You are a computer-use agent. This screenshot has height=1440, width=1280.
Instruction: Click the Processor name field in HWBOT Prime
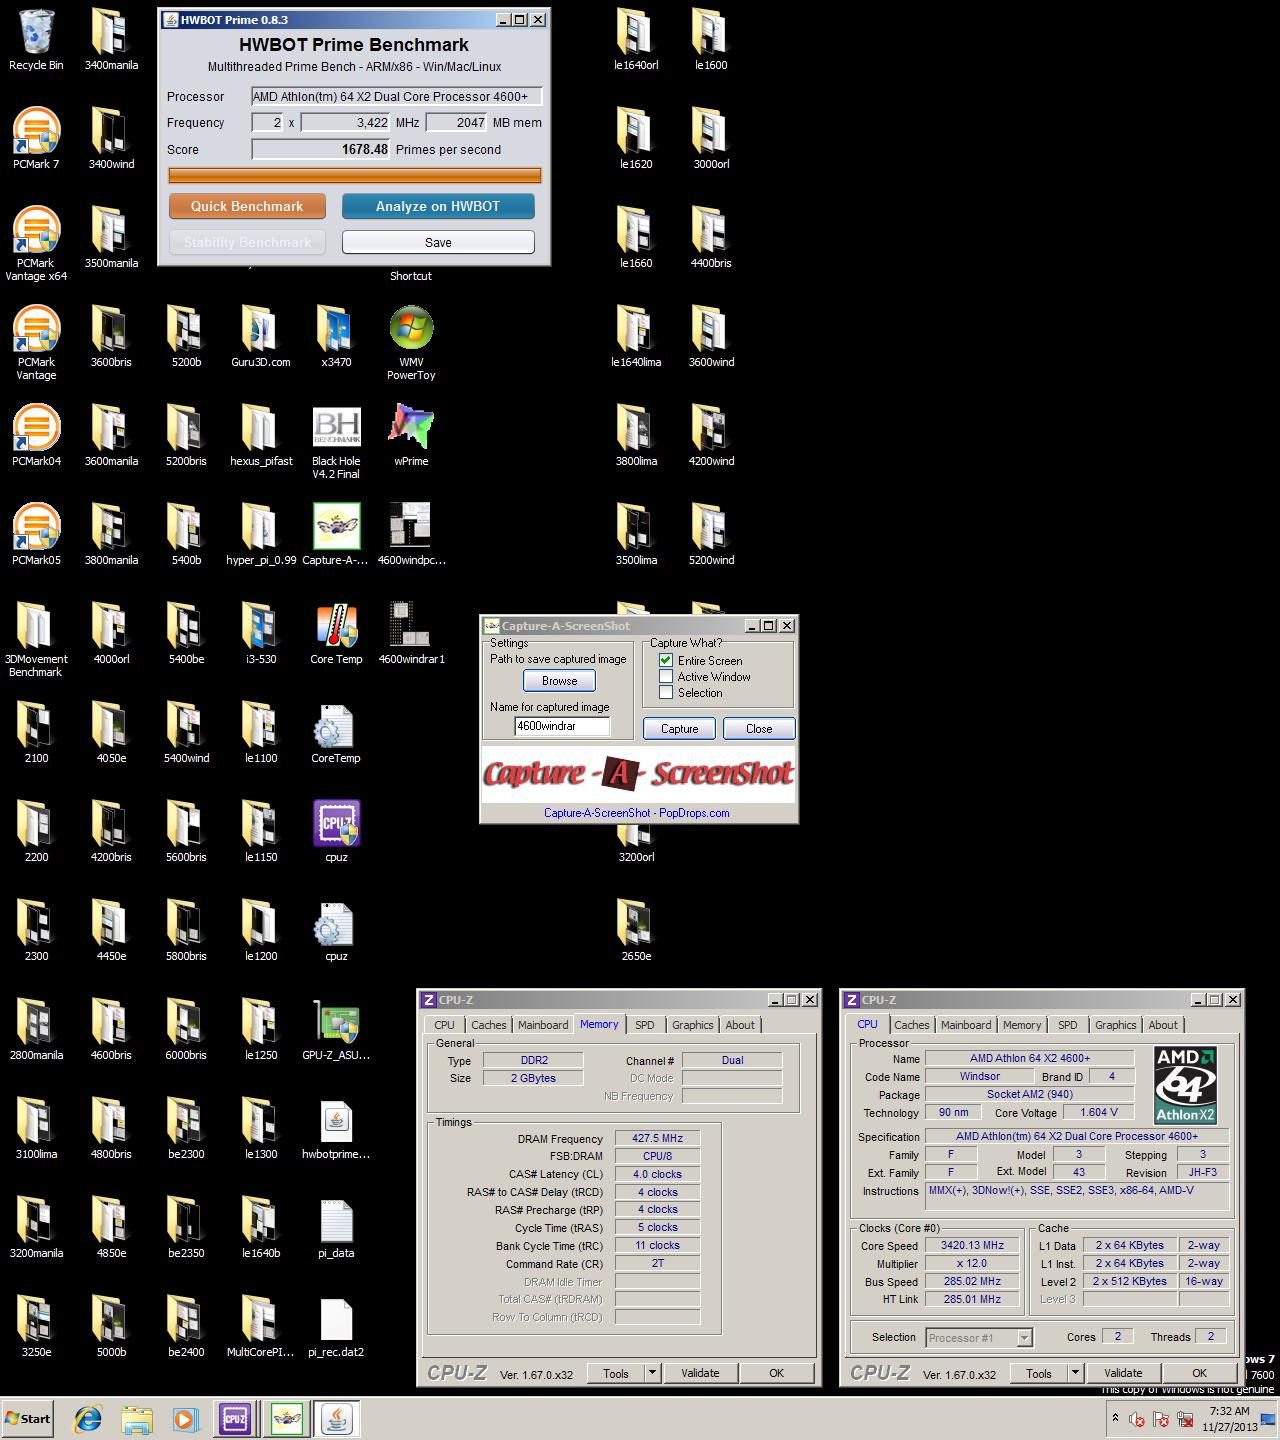[x=397, y=96]
